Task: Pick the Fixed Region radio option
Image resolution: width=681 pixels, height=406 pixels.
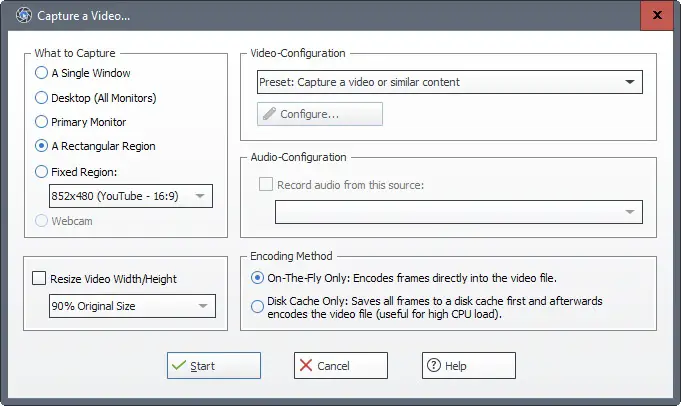Action: tap(41, 171)
